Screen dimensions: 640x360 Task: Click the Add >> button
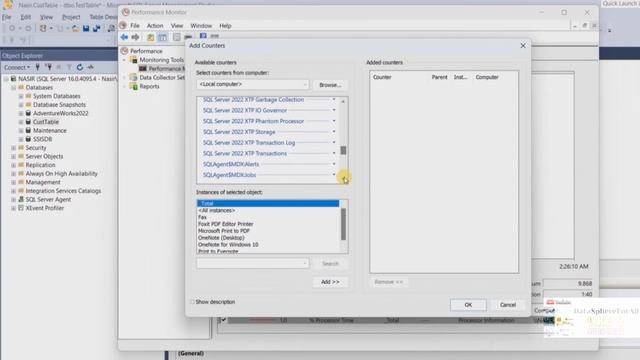(x=330, y=282)
